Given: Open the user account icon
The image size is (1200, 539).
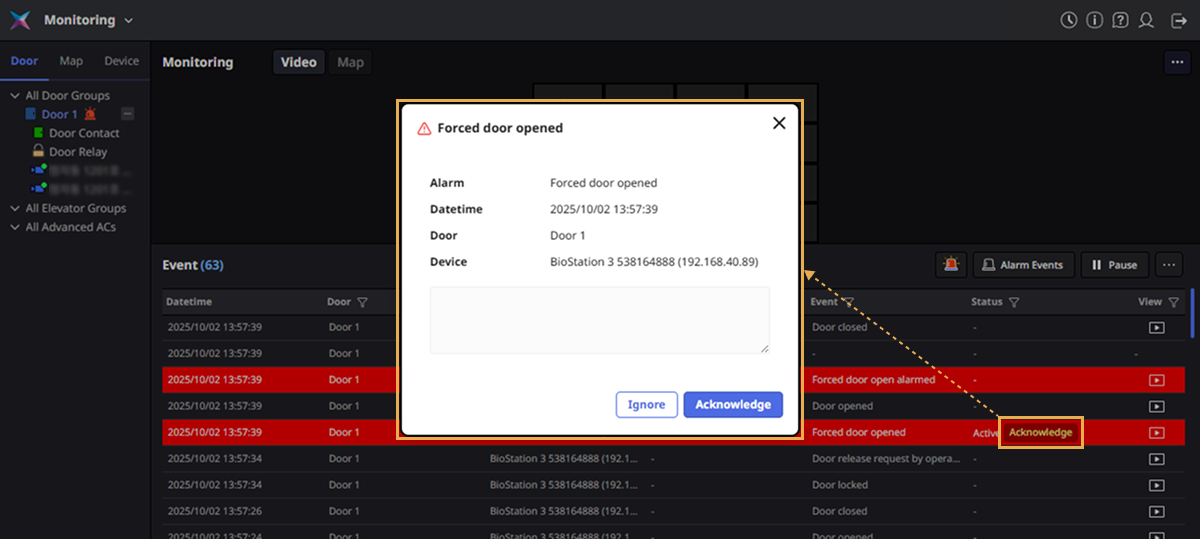Looking at the screenshot, I should [1147, 20].
